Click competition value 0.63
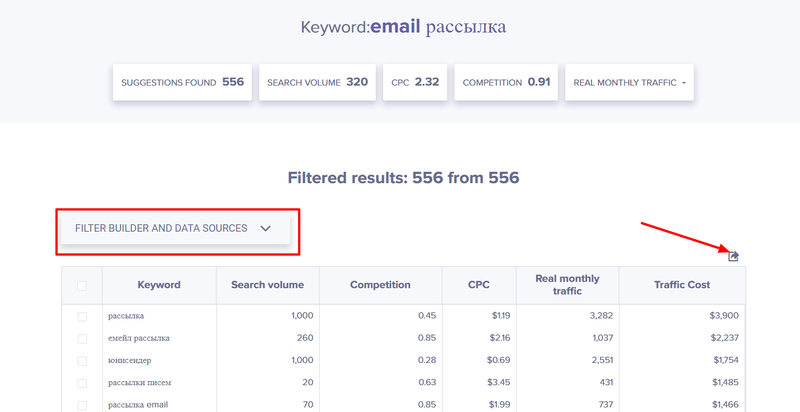This screenshot has width=800, height=412. [427, 382]
